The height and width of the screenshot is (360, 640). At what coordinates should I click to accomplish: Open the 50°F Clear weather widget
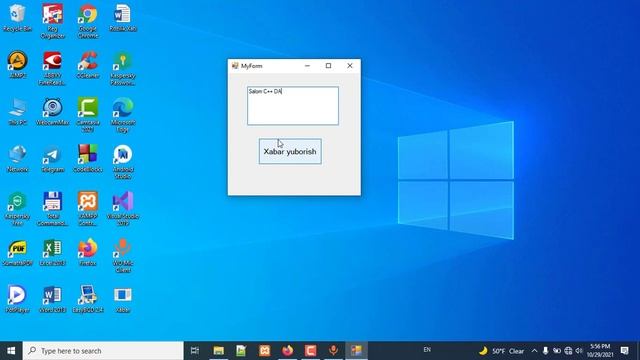(x=502, y=351)
